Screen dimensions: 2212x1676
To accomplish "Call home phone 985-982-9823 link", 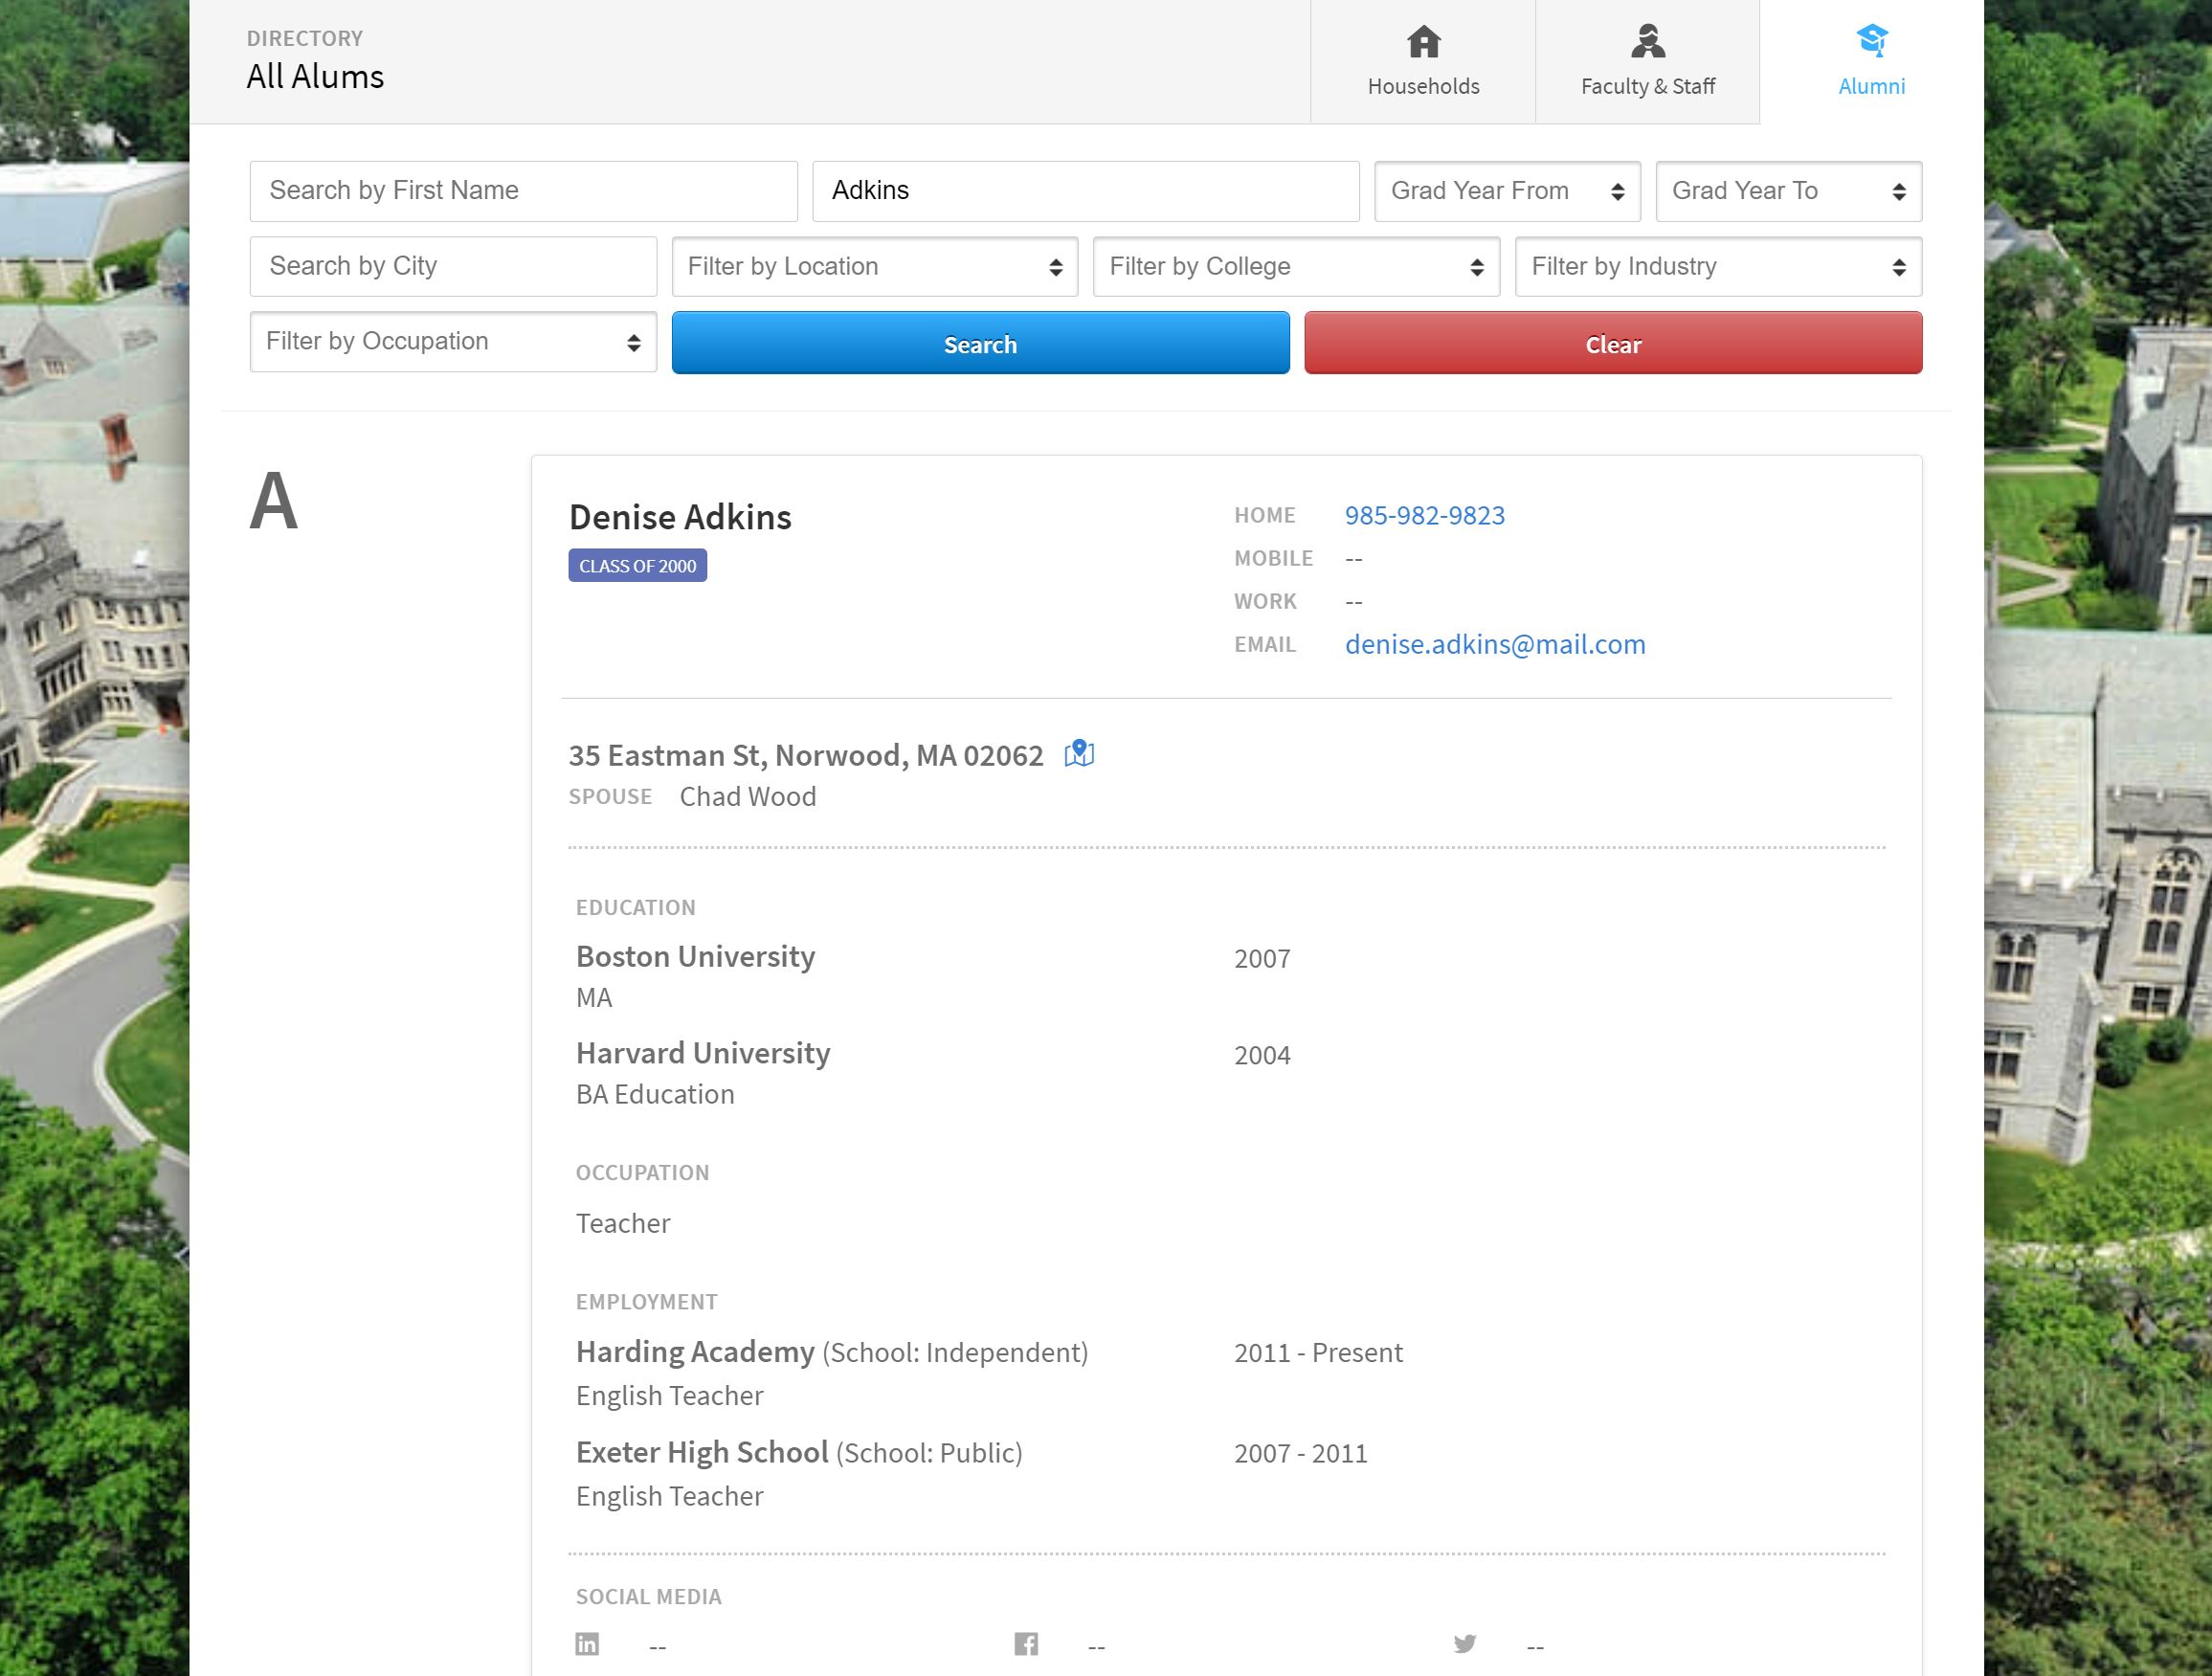I will point(1424,516).
